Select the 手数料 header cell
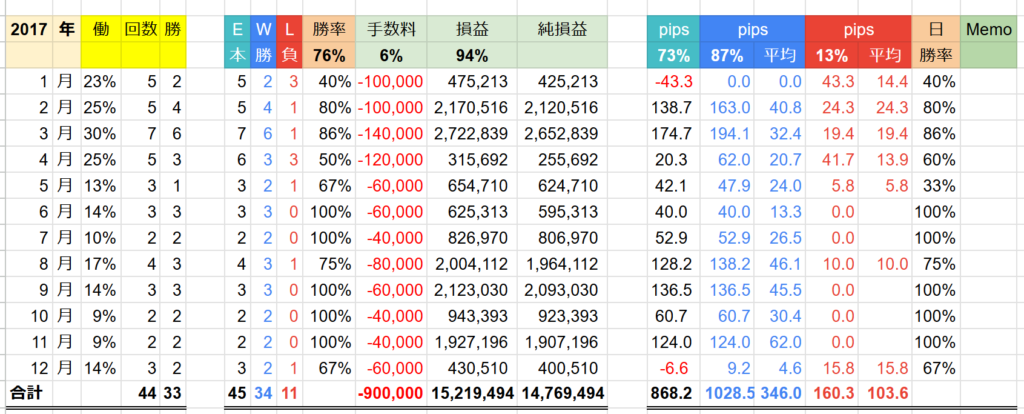Screen dimensions: 1024x414 point(390,30)
